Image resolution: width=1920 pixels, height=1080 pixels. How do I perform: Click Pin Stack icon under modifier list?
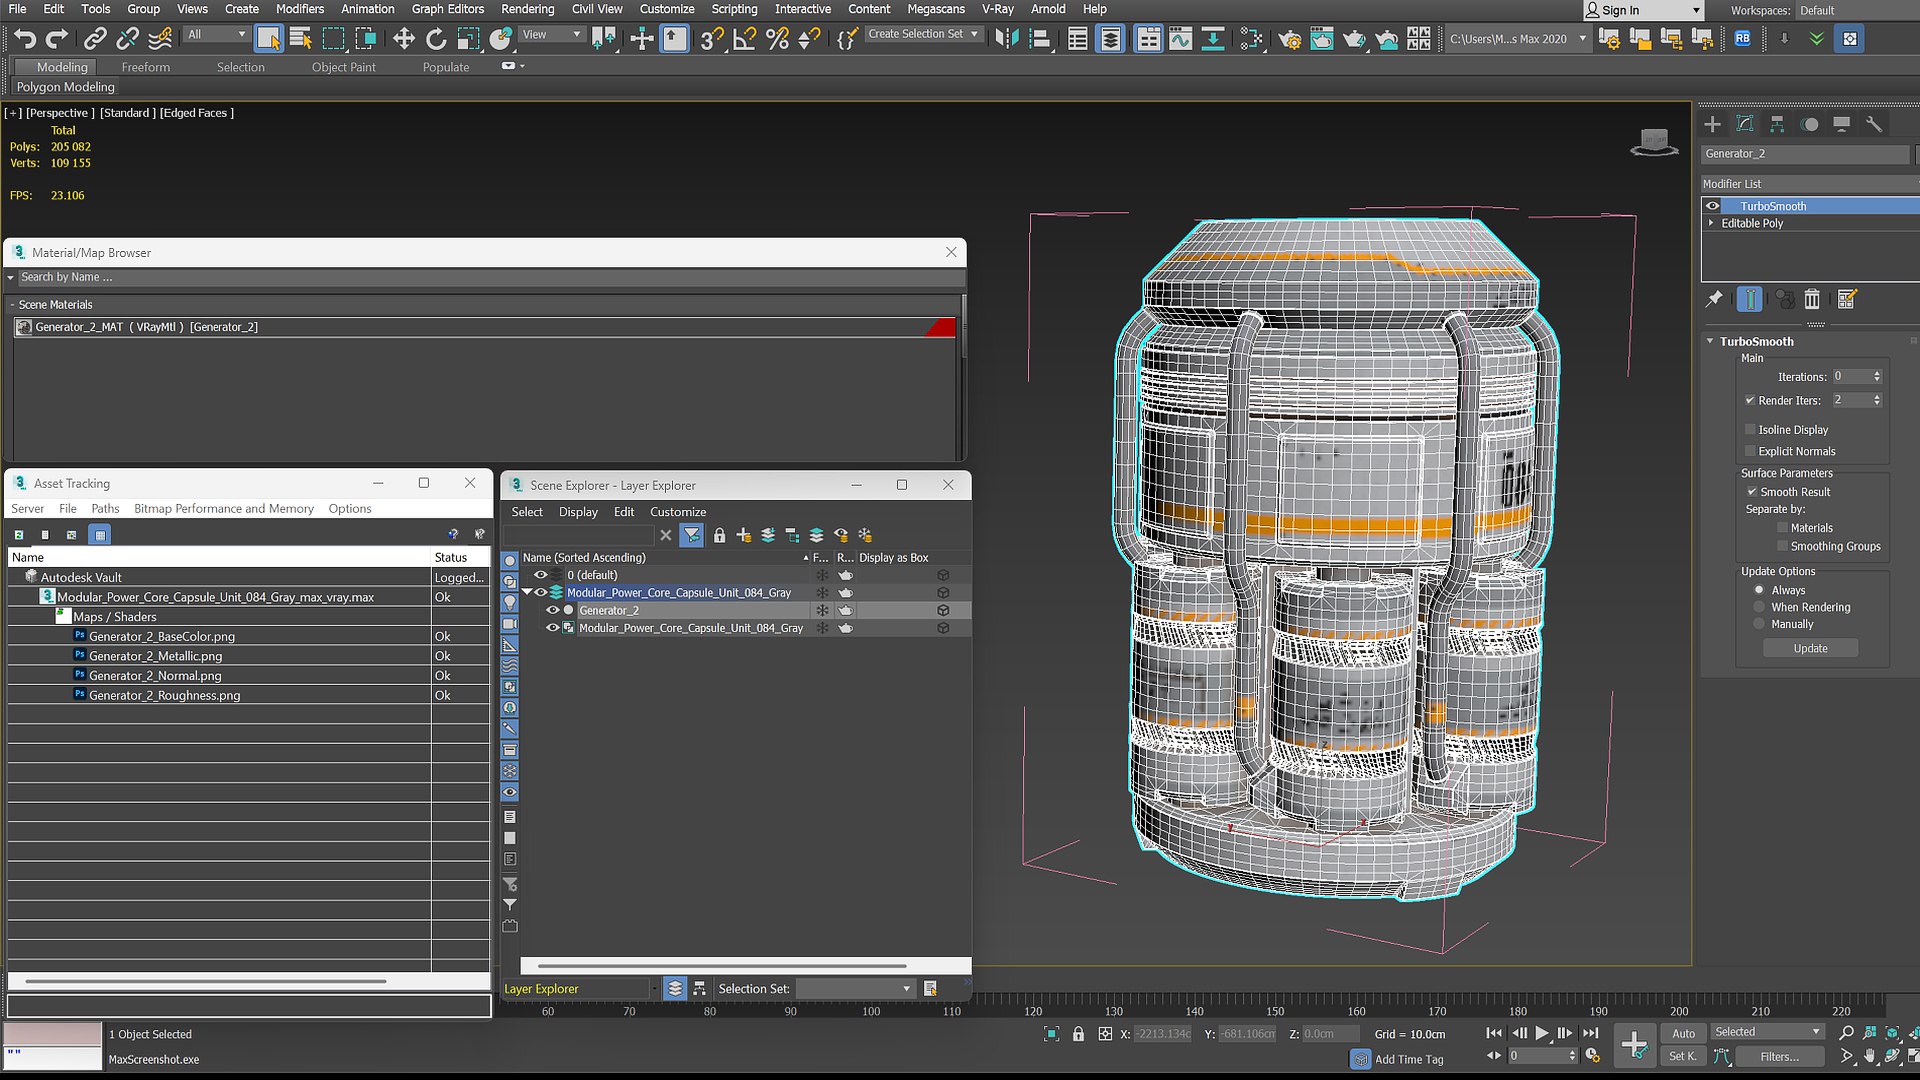click(x=1714, y=298)
